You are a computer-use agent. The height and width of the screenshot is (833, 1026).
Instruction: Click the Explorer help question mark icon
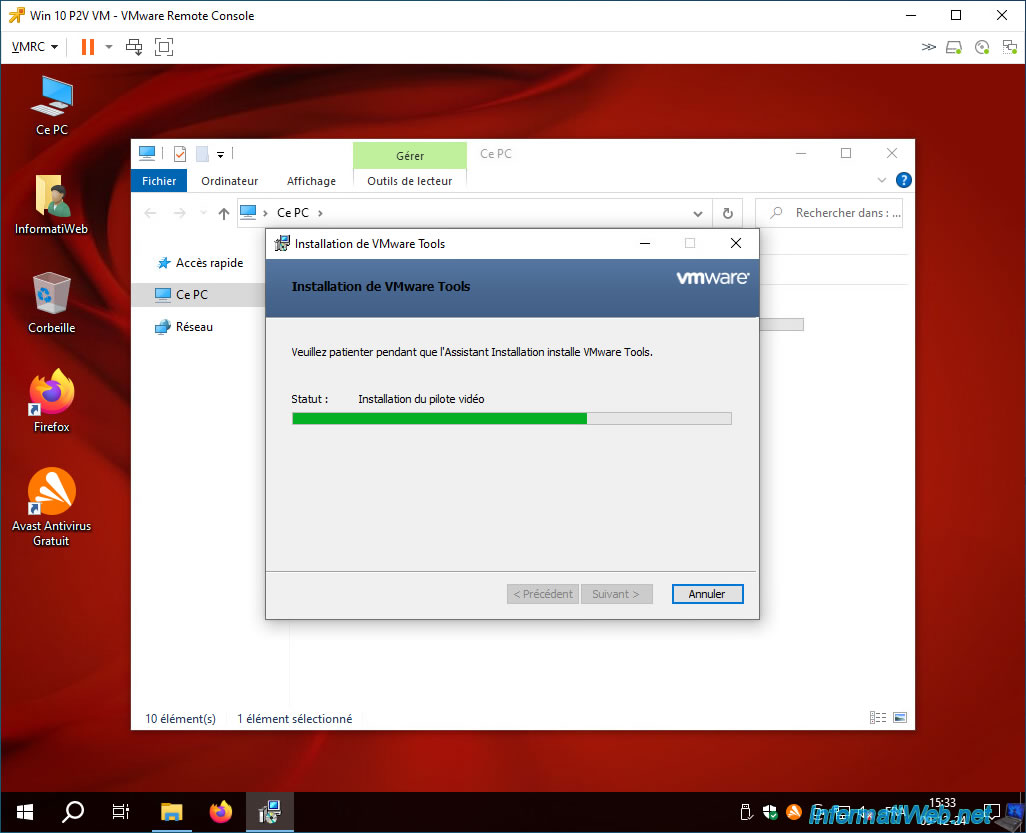[x=904, y=180]
